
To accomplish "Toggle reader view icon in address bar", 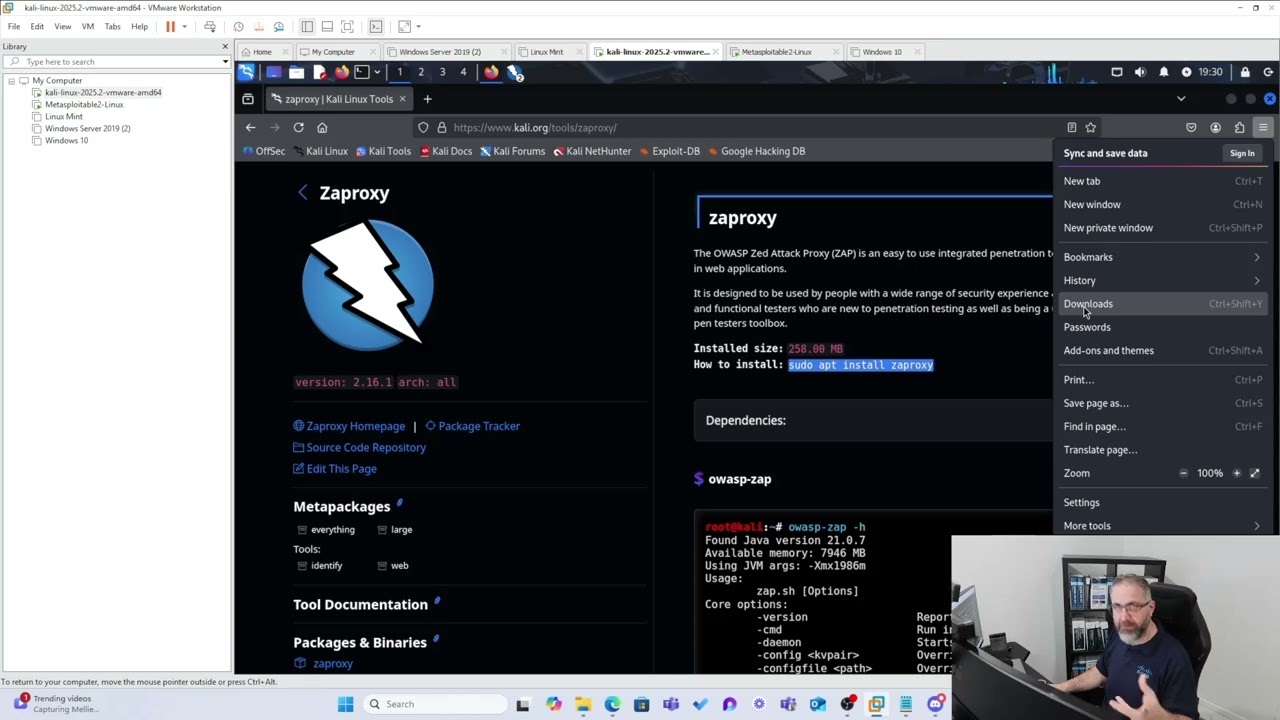I will (x=1072, y=127).
